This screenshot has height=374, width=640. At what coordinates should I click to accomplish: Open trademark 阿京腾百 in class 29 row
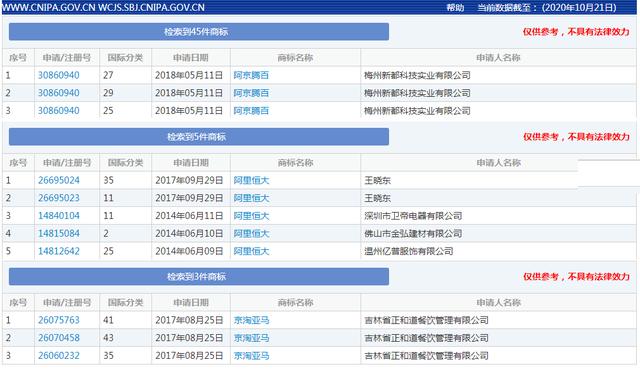[x=251, y=93]
